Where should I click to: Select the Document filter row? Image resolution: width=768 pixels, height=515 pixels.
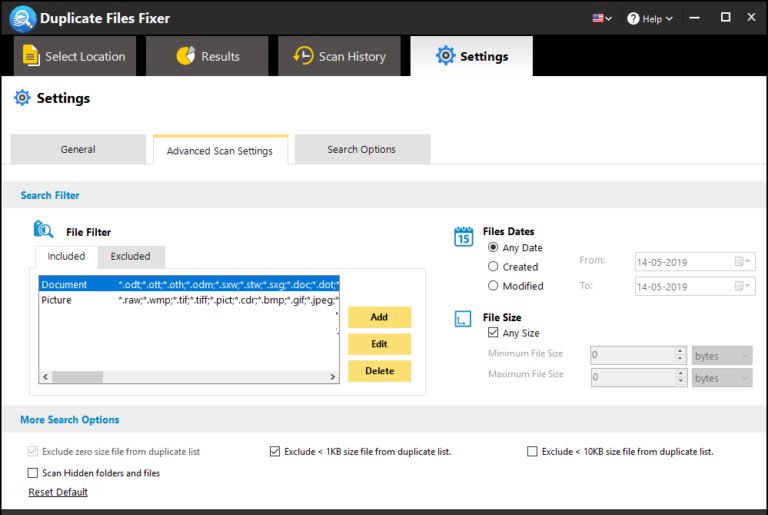pyautogui.click(x=189, y=284)
